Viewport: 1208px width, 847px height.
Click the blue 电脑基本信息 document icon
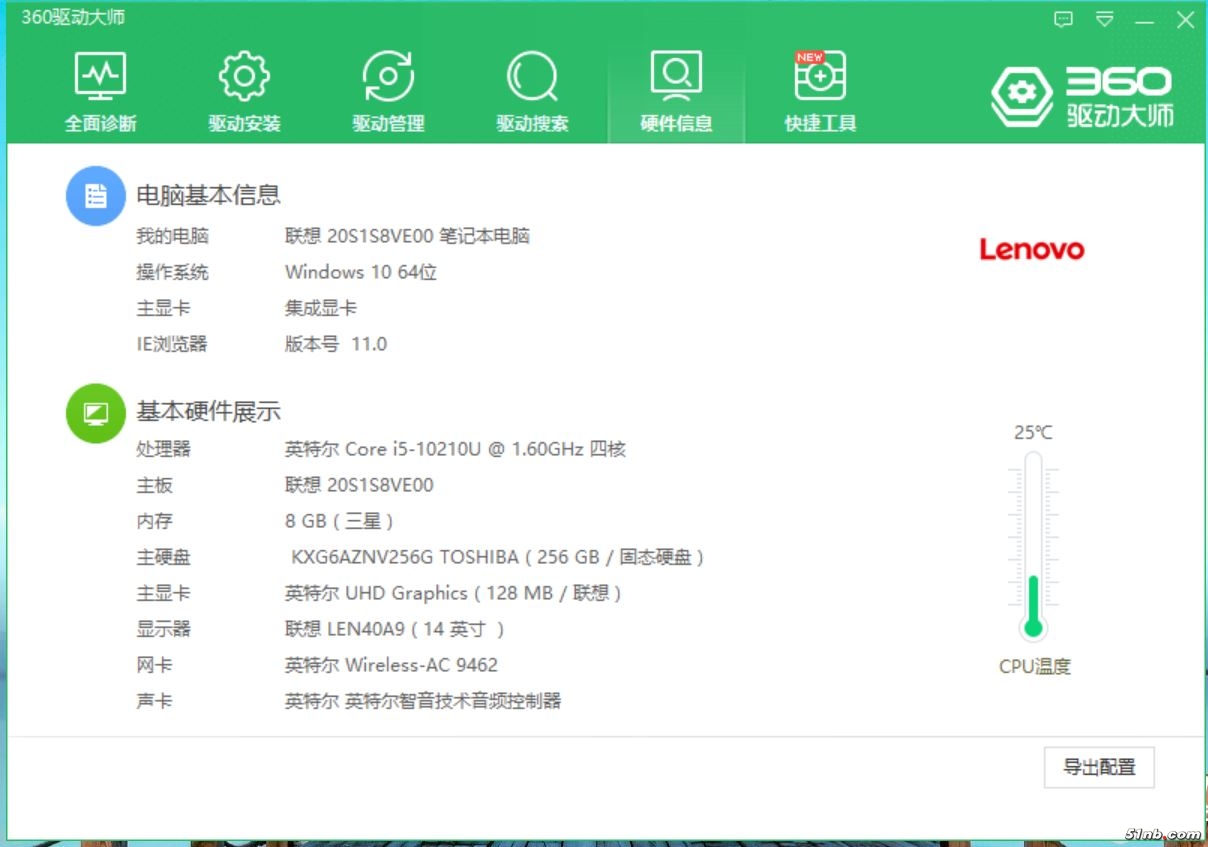pyautogui.click(x=95, y=196)
